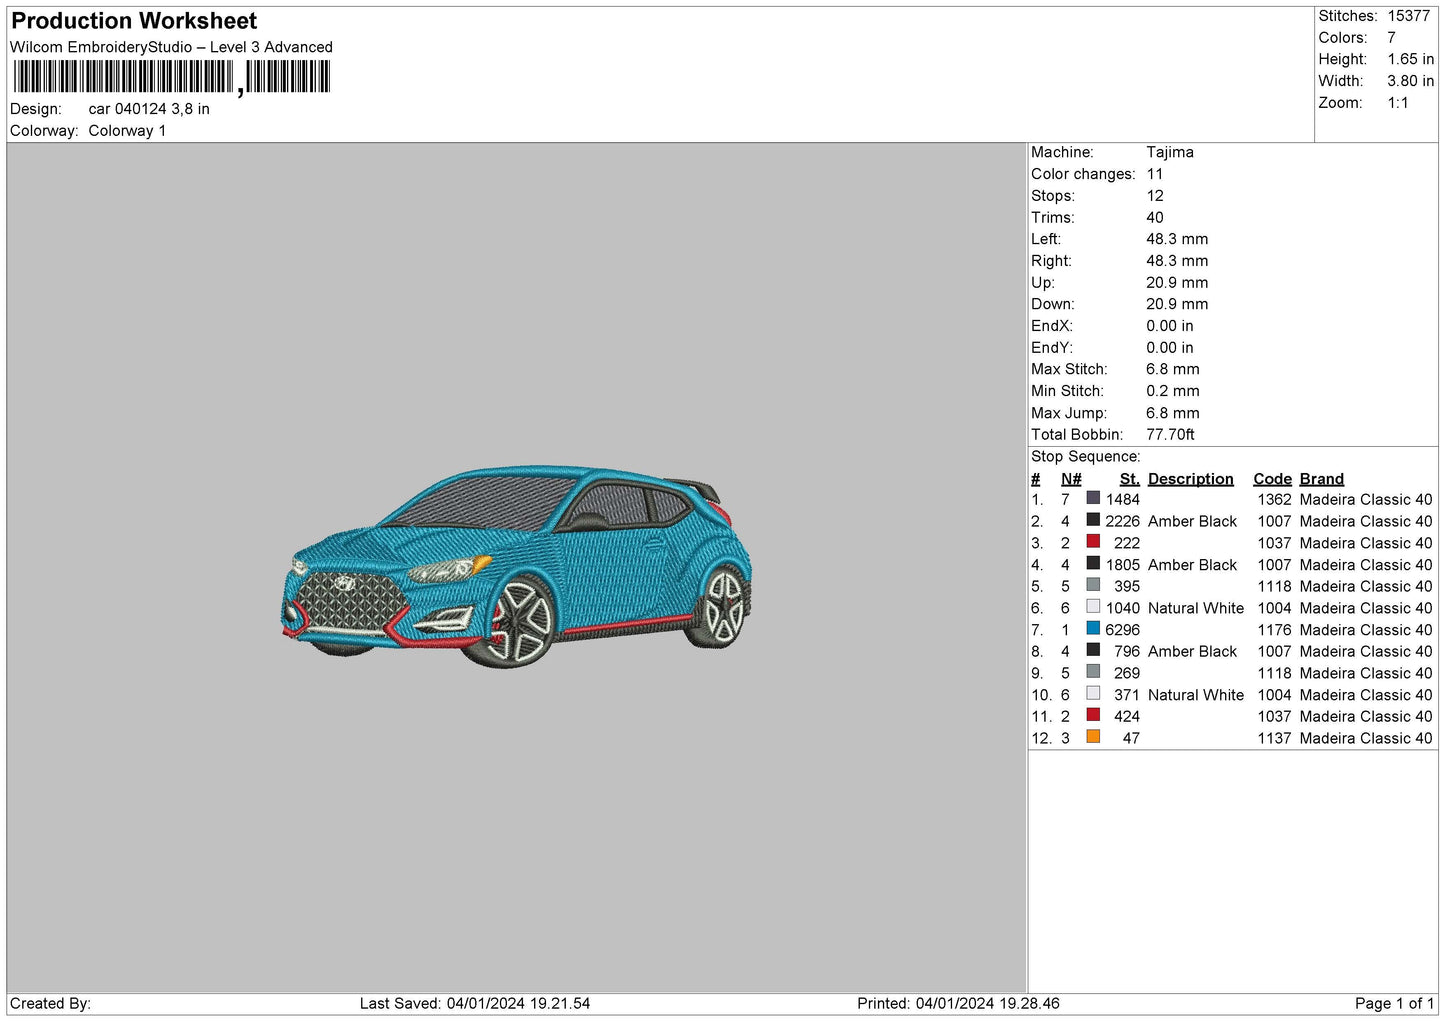
Task: Click 'Natural White' description in row 10
Action: [1196, 694]
